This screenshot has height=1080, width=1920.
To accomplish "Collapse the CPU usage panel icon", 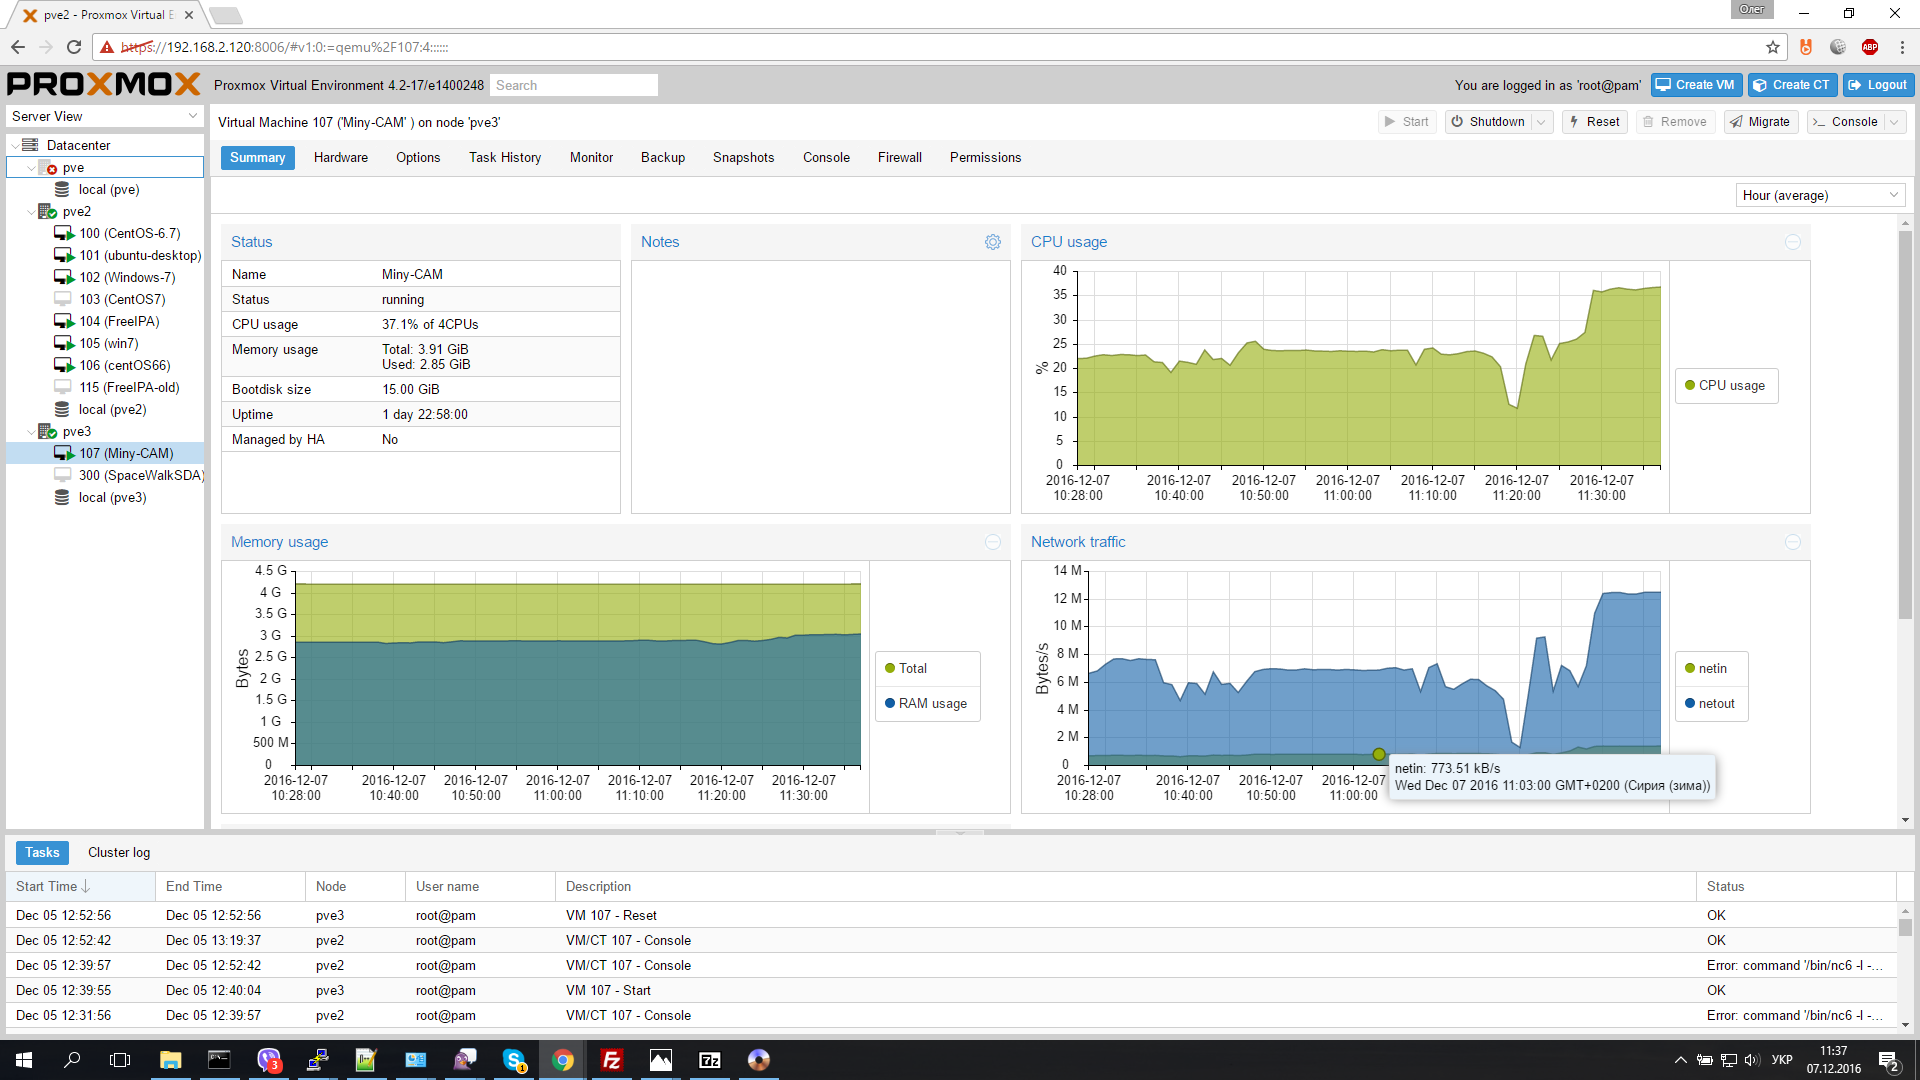I will click(x=1792, y=242).
